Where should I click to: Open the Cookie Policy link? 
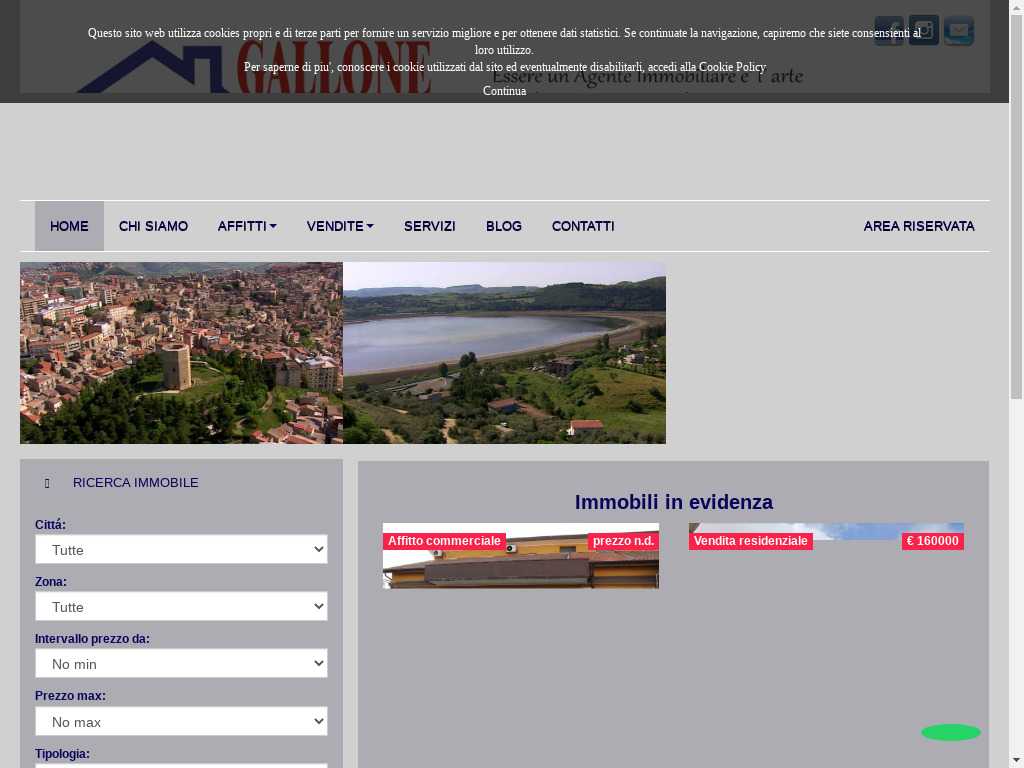point(732,67)
